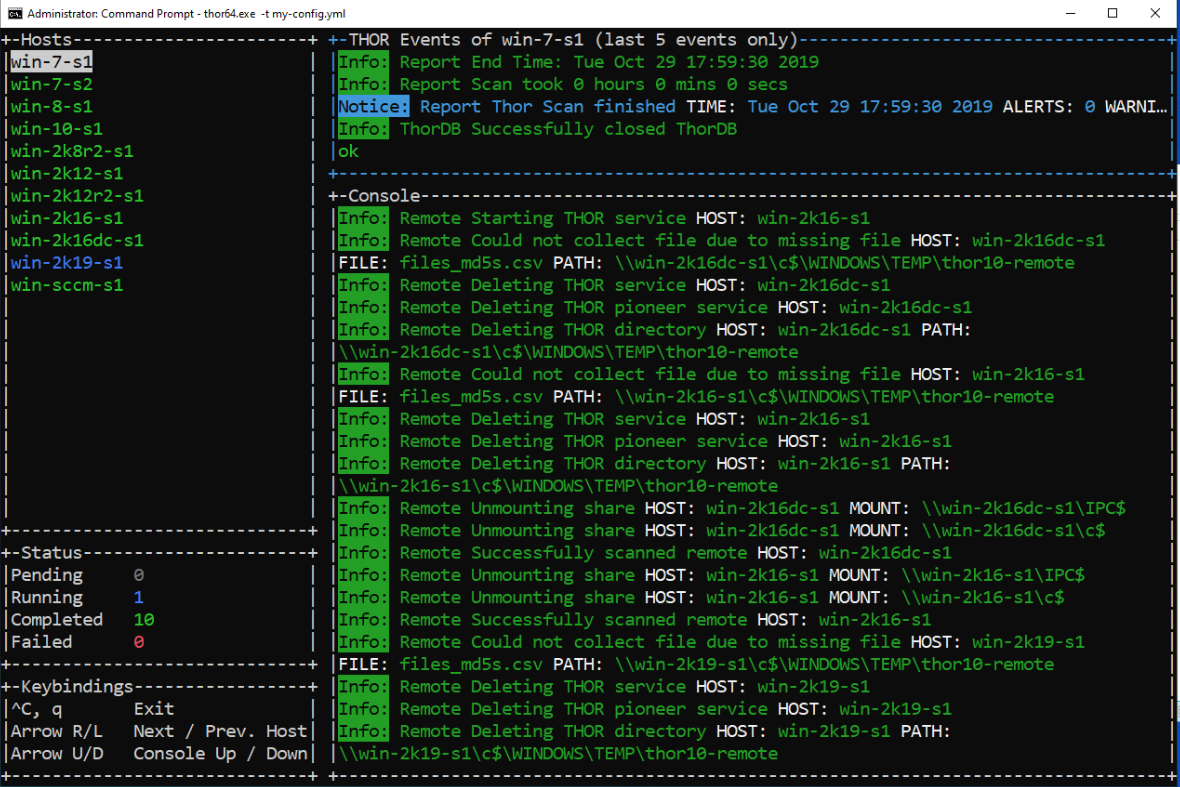Click the blue Notice tag in events

373,107
